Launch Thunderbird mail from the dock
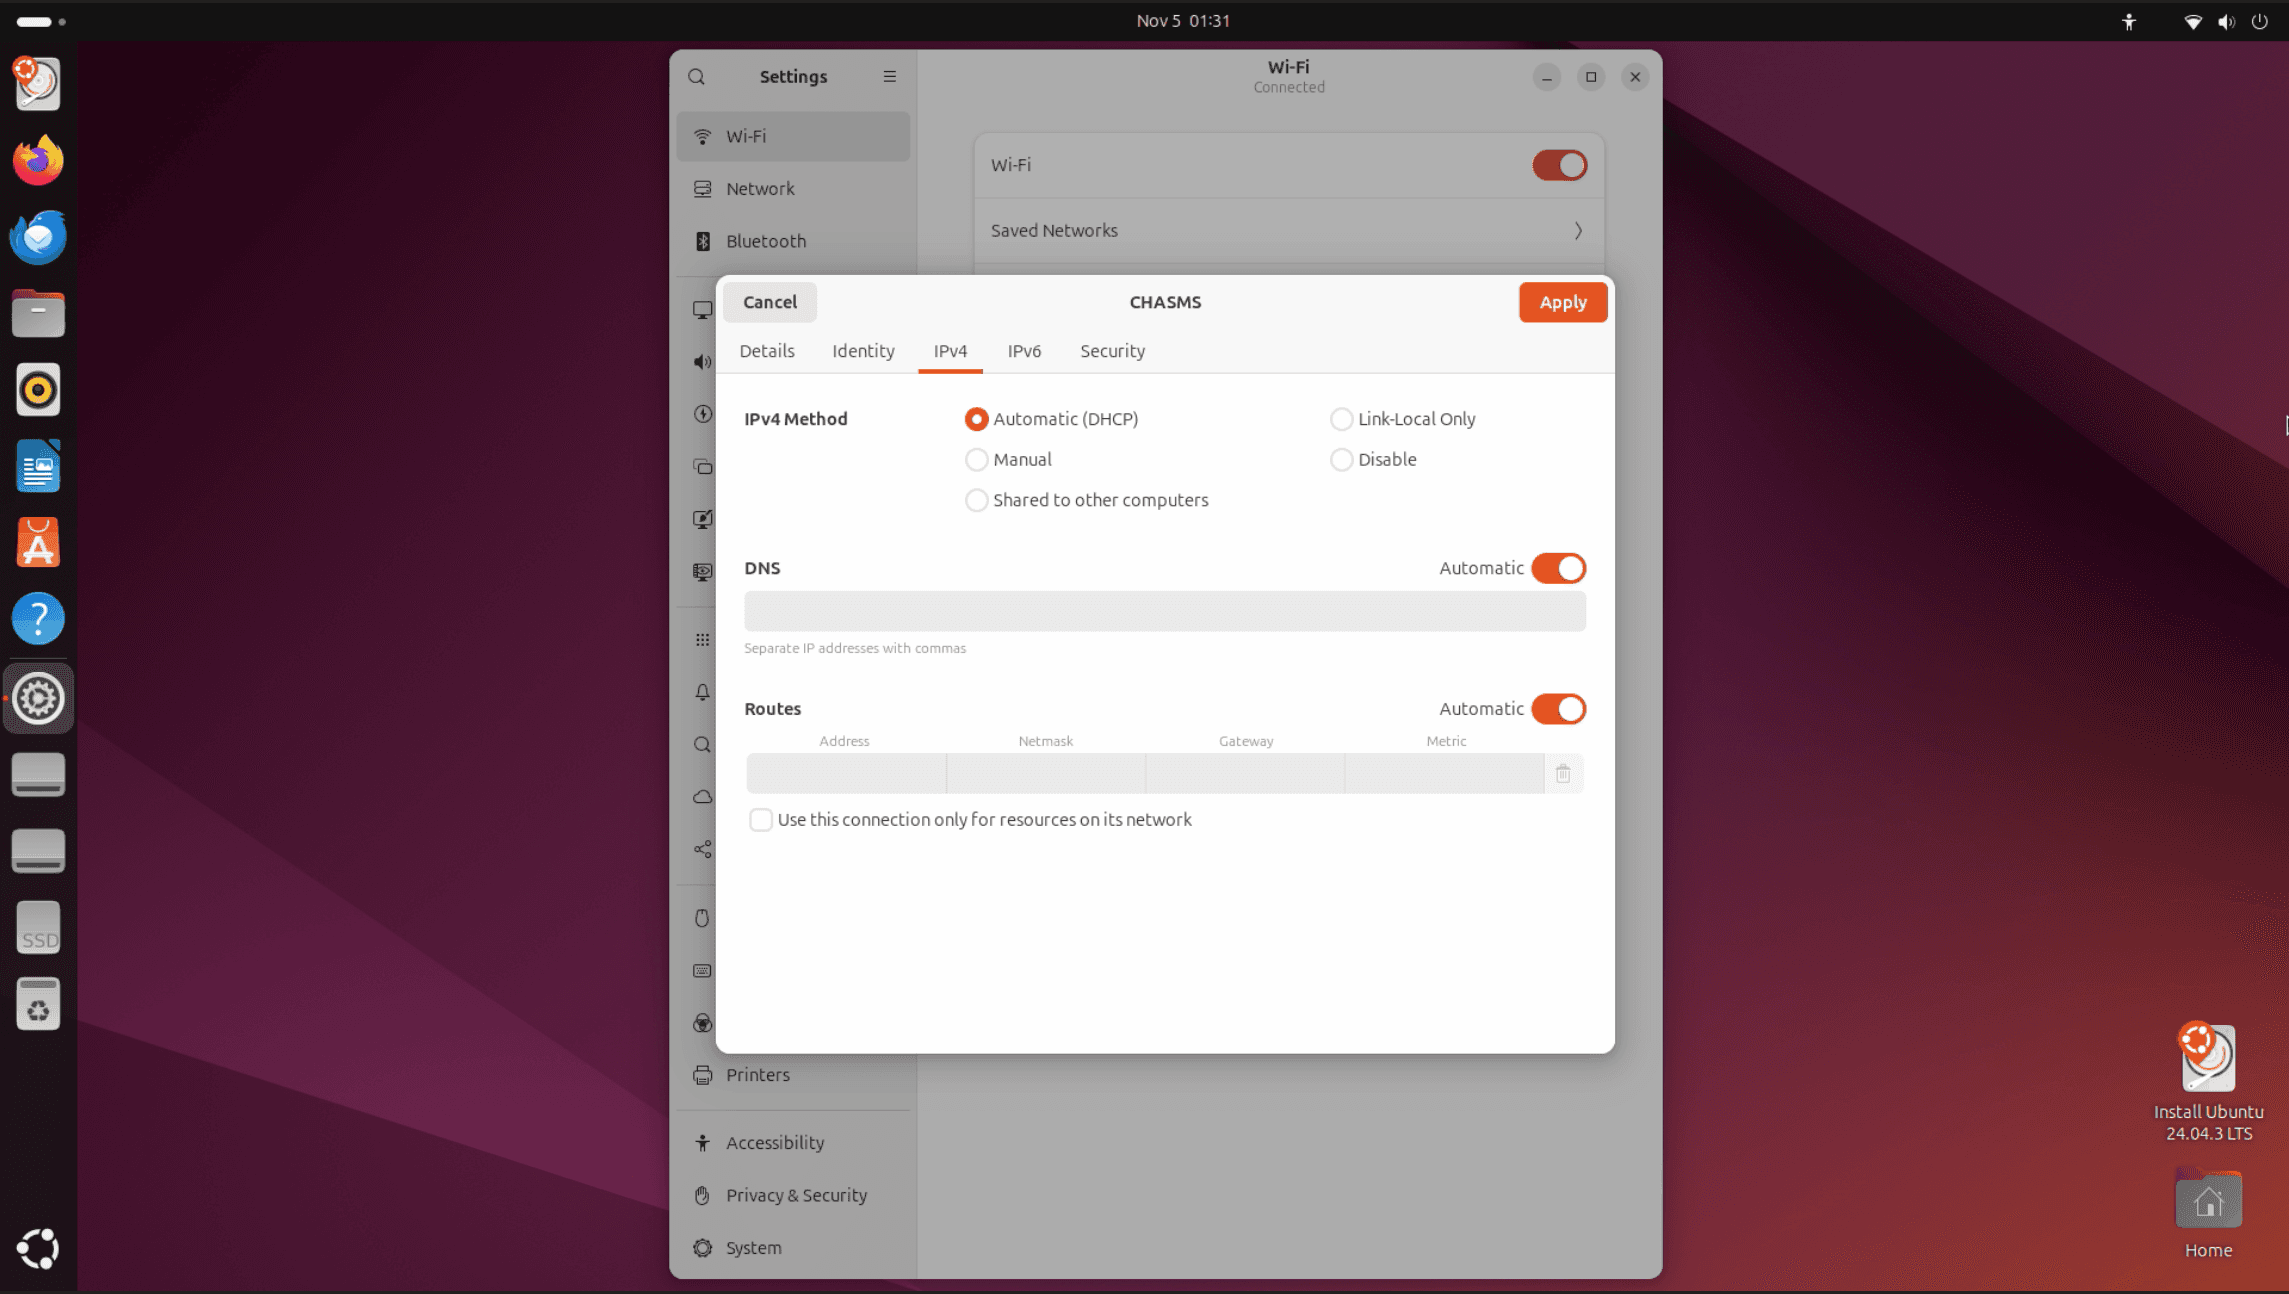This screenshot has width=2289, height=1294. click(x=38, y=237)
